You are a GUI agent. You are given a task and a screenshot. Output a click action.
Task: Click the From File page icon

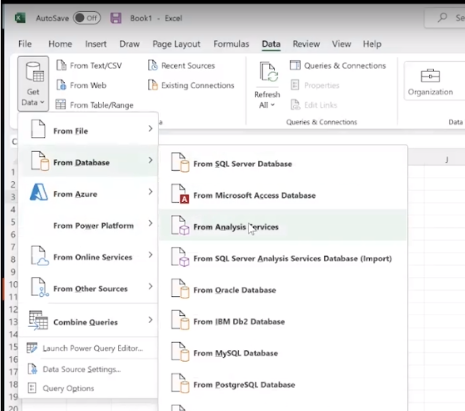click(x=38, y=129)
